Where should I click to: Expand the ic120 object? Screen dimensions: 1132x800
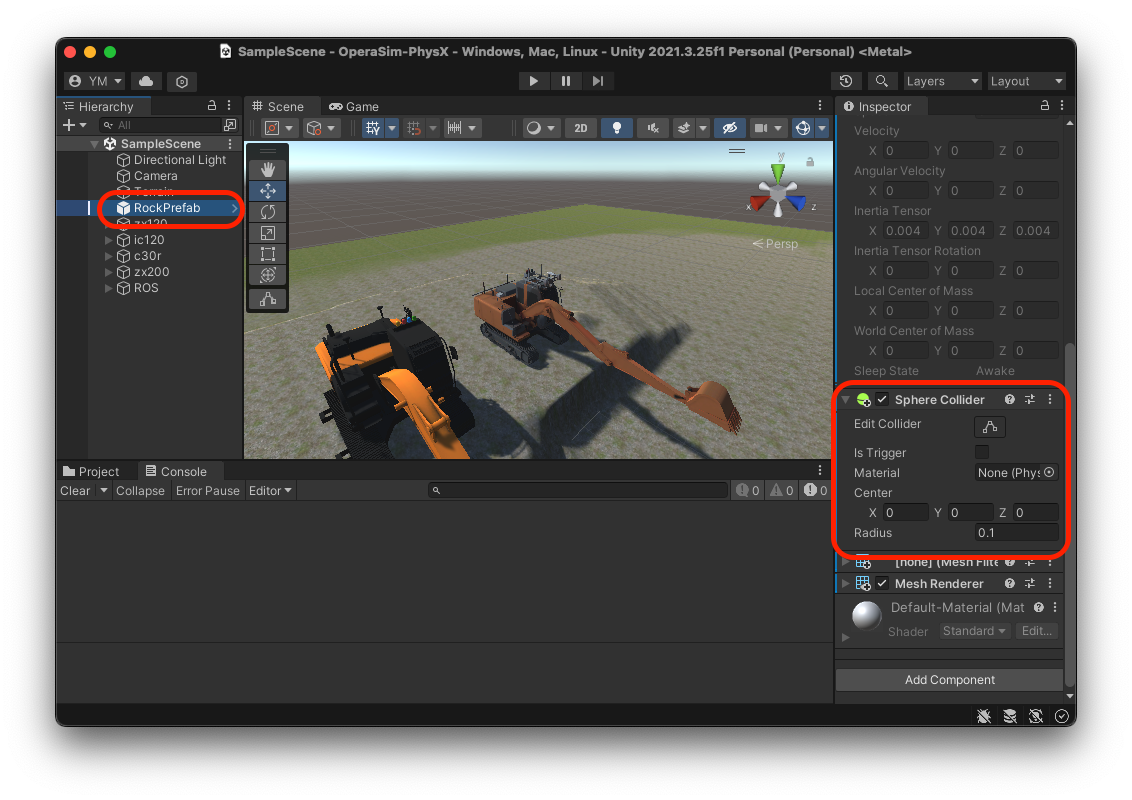click(x=108, y=240)
